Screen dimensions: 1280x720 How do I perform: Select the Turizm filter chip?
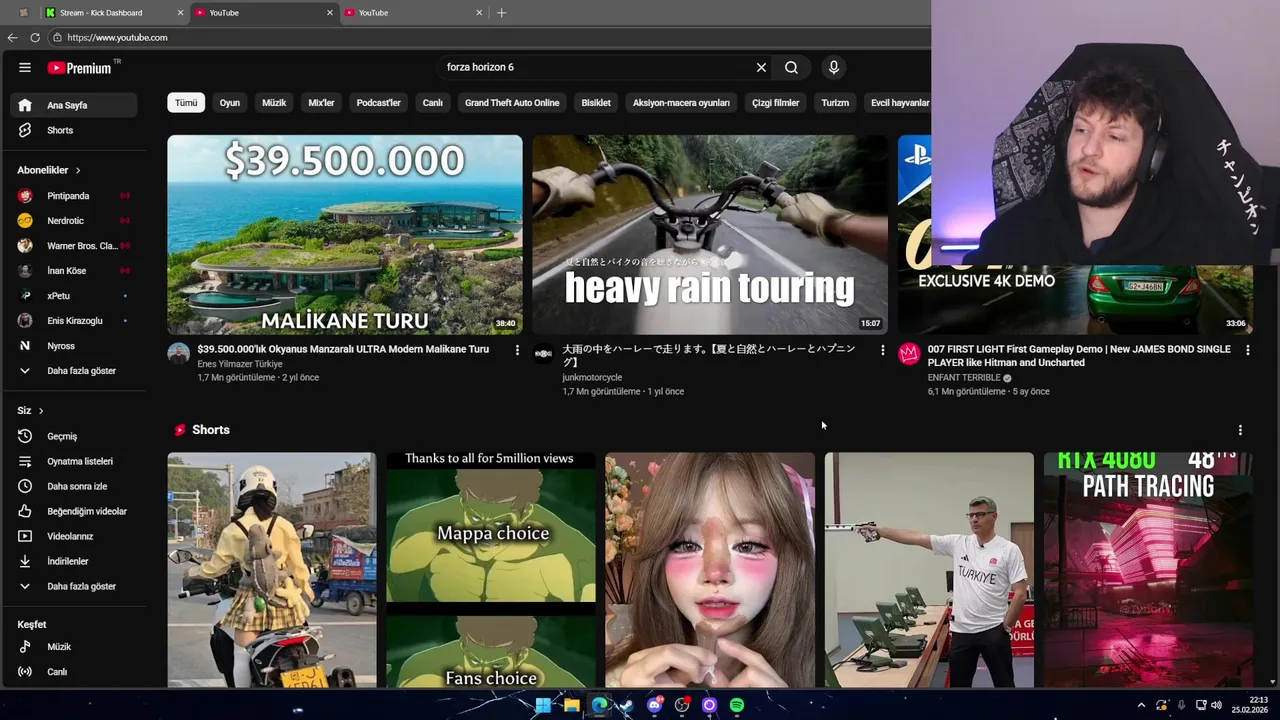835,103
